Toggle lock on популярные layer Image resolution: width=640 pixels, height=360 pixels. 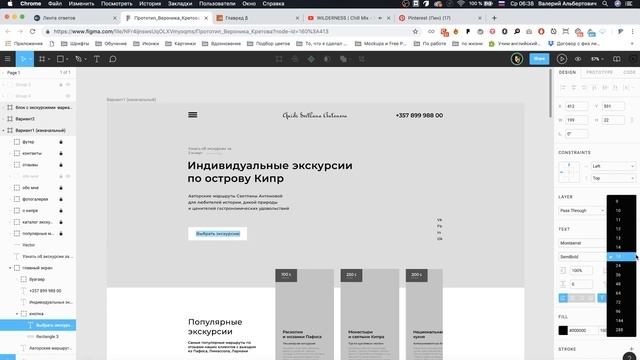61,233
